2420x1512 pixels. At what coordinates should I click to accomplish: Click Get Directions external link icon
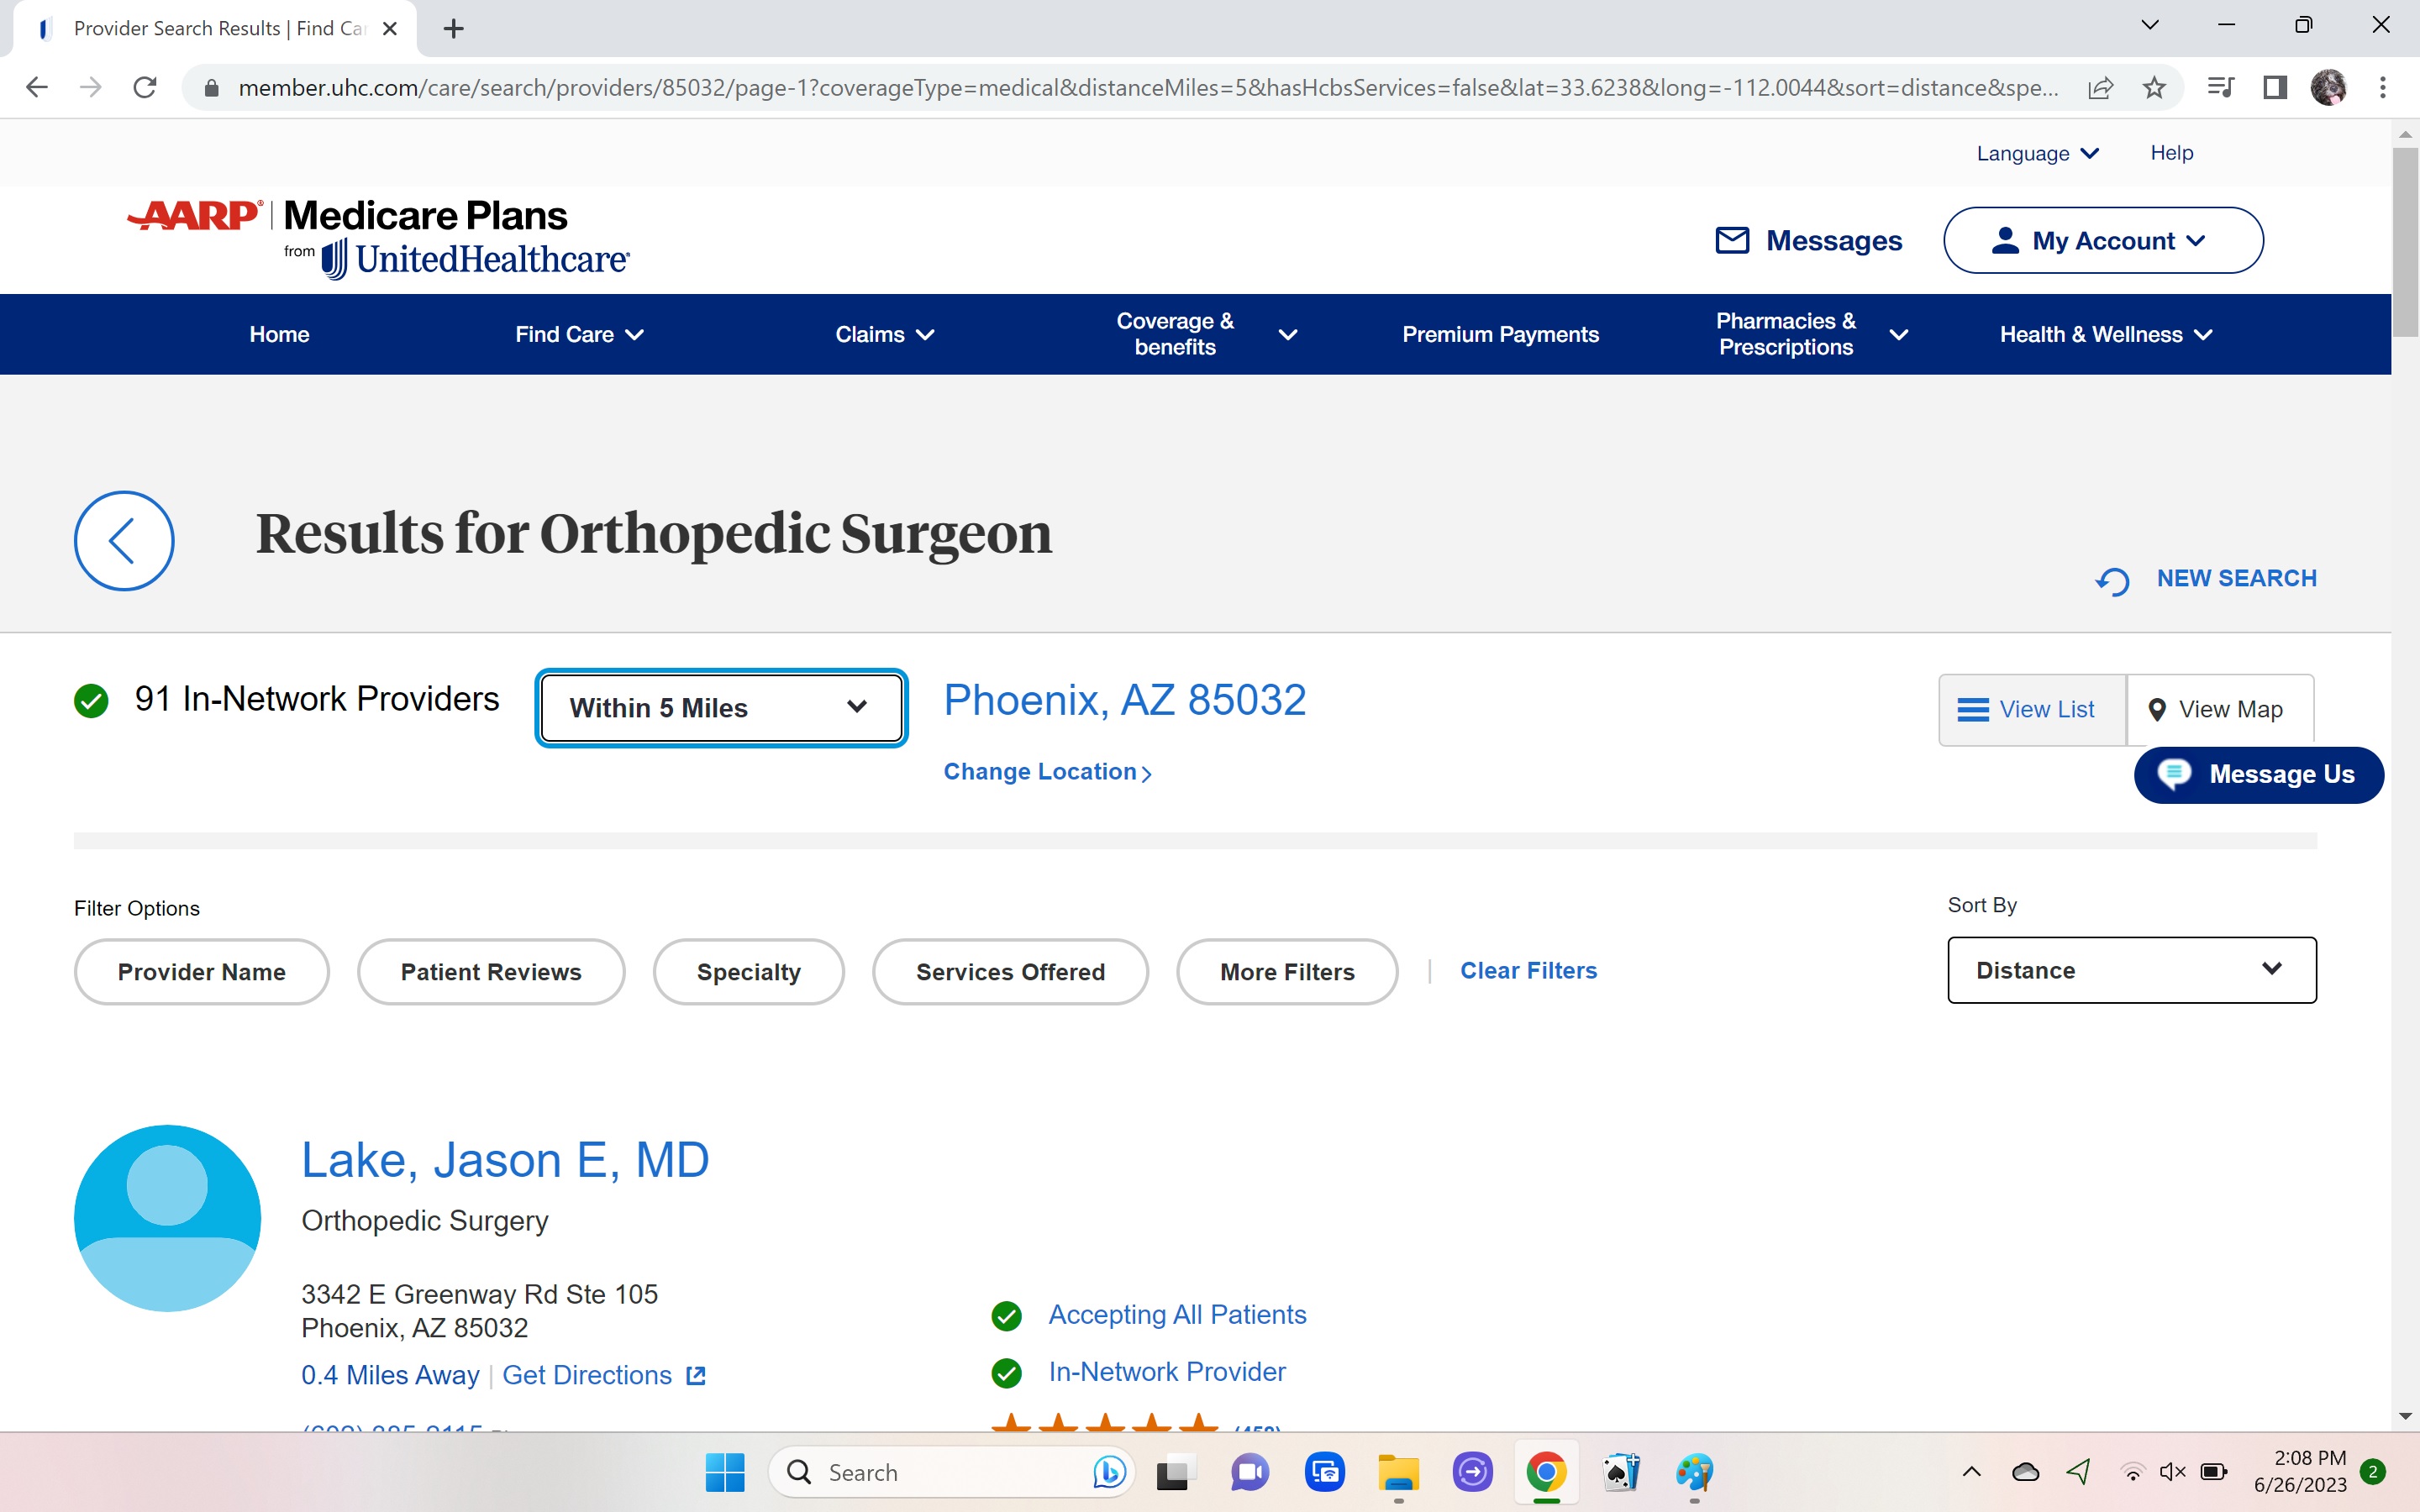click(x=696, y=1375)
